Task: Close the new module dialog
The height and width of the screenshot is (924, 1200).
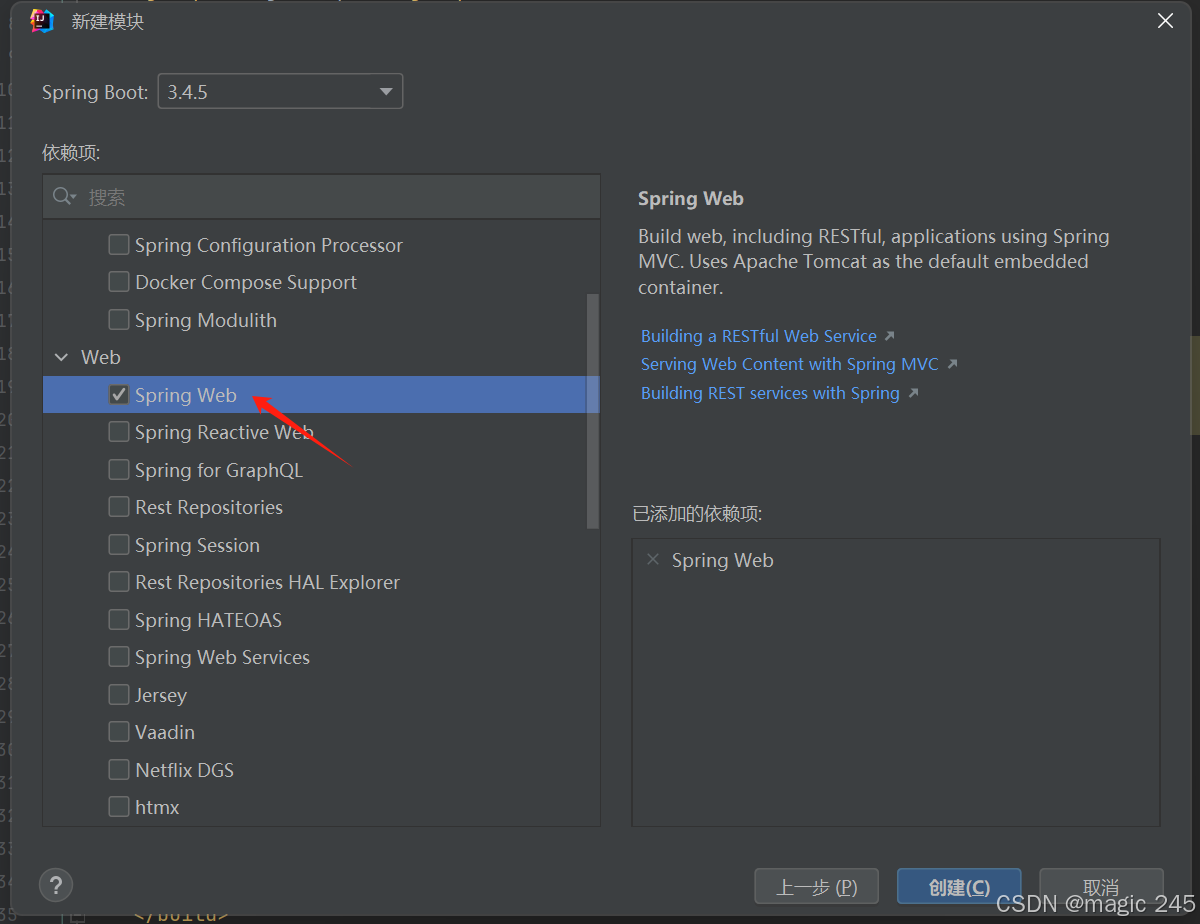Action: [x=1165, y=21]
